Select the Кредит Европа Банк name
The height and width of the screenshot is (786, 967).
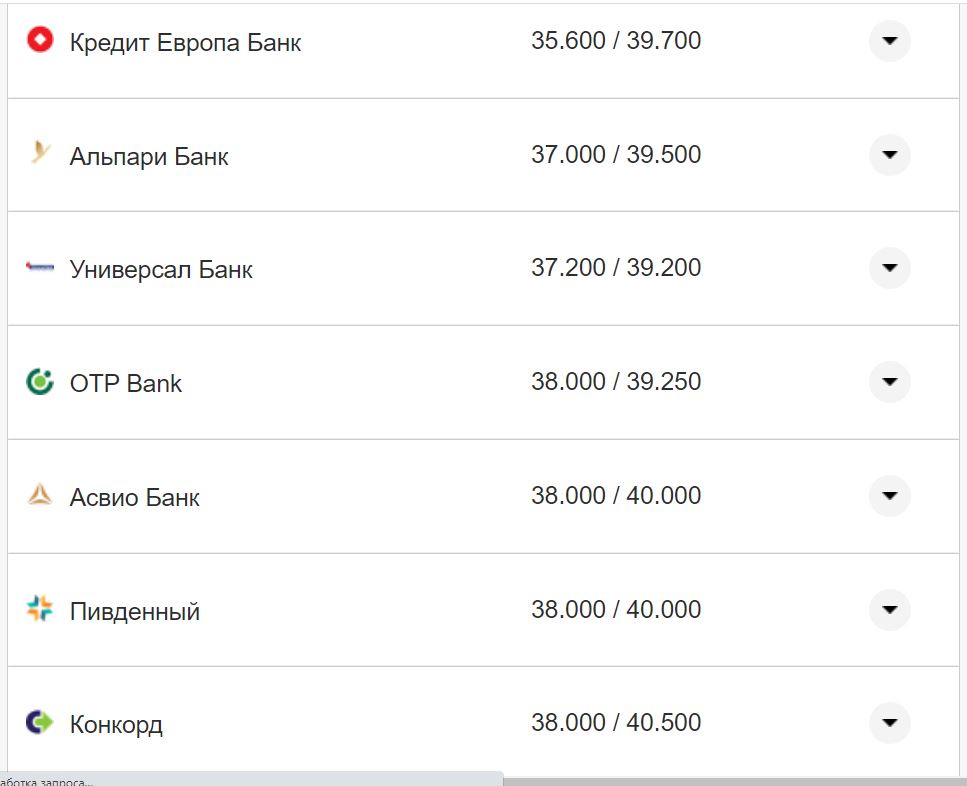(x=185, y=43)
